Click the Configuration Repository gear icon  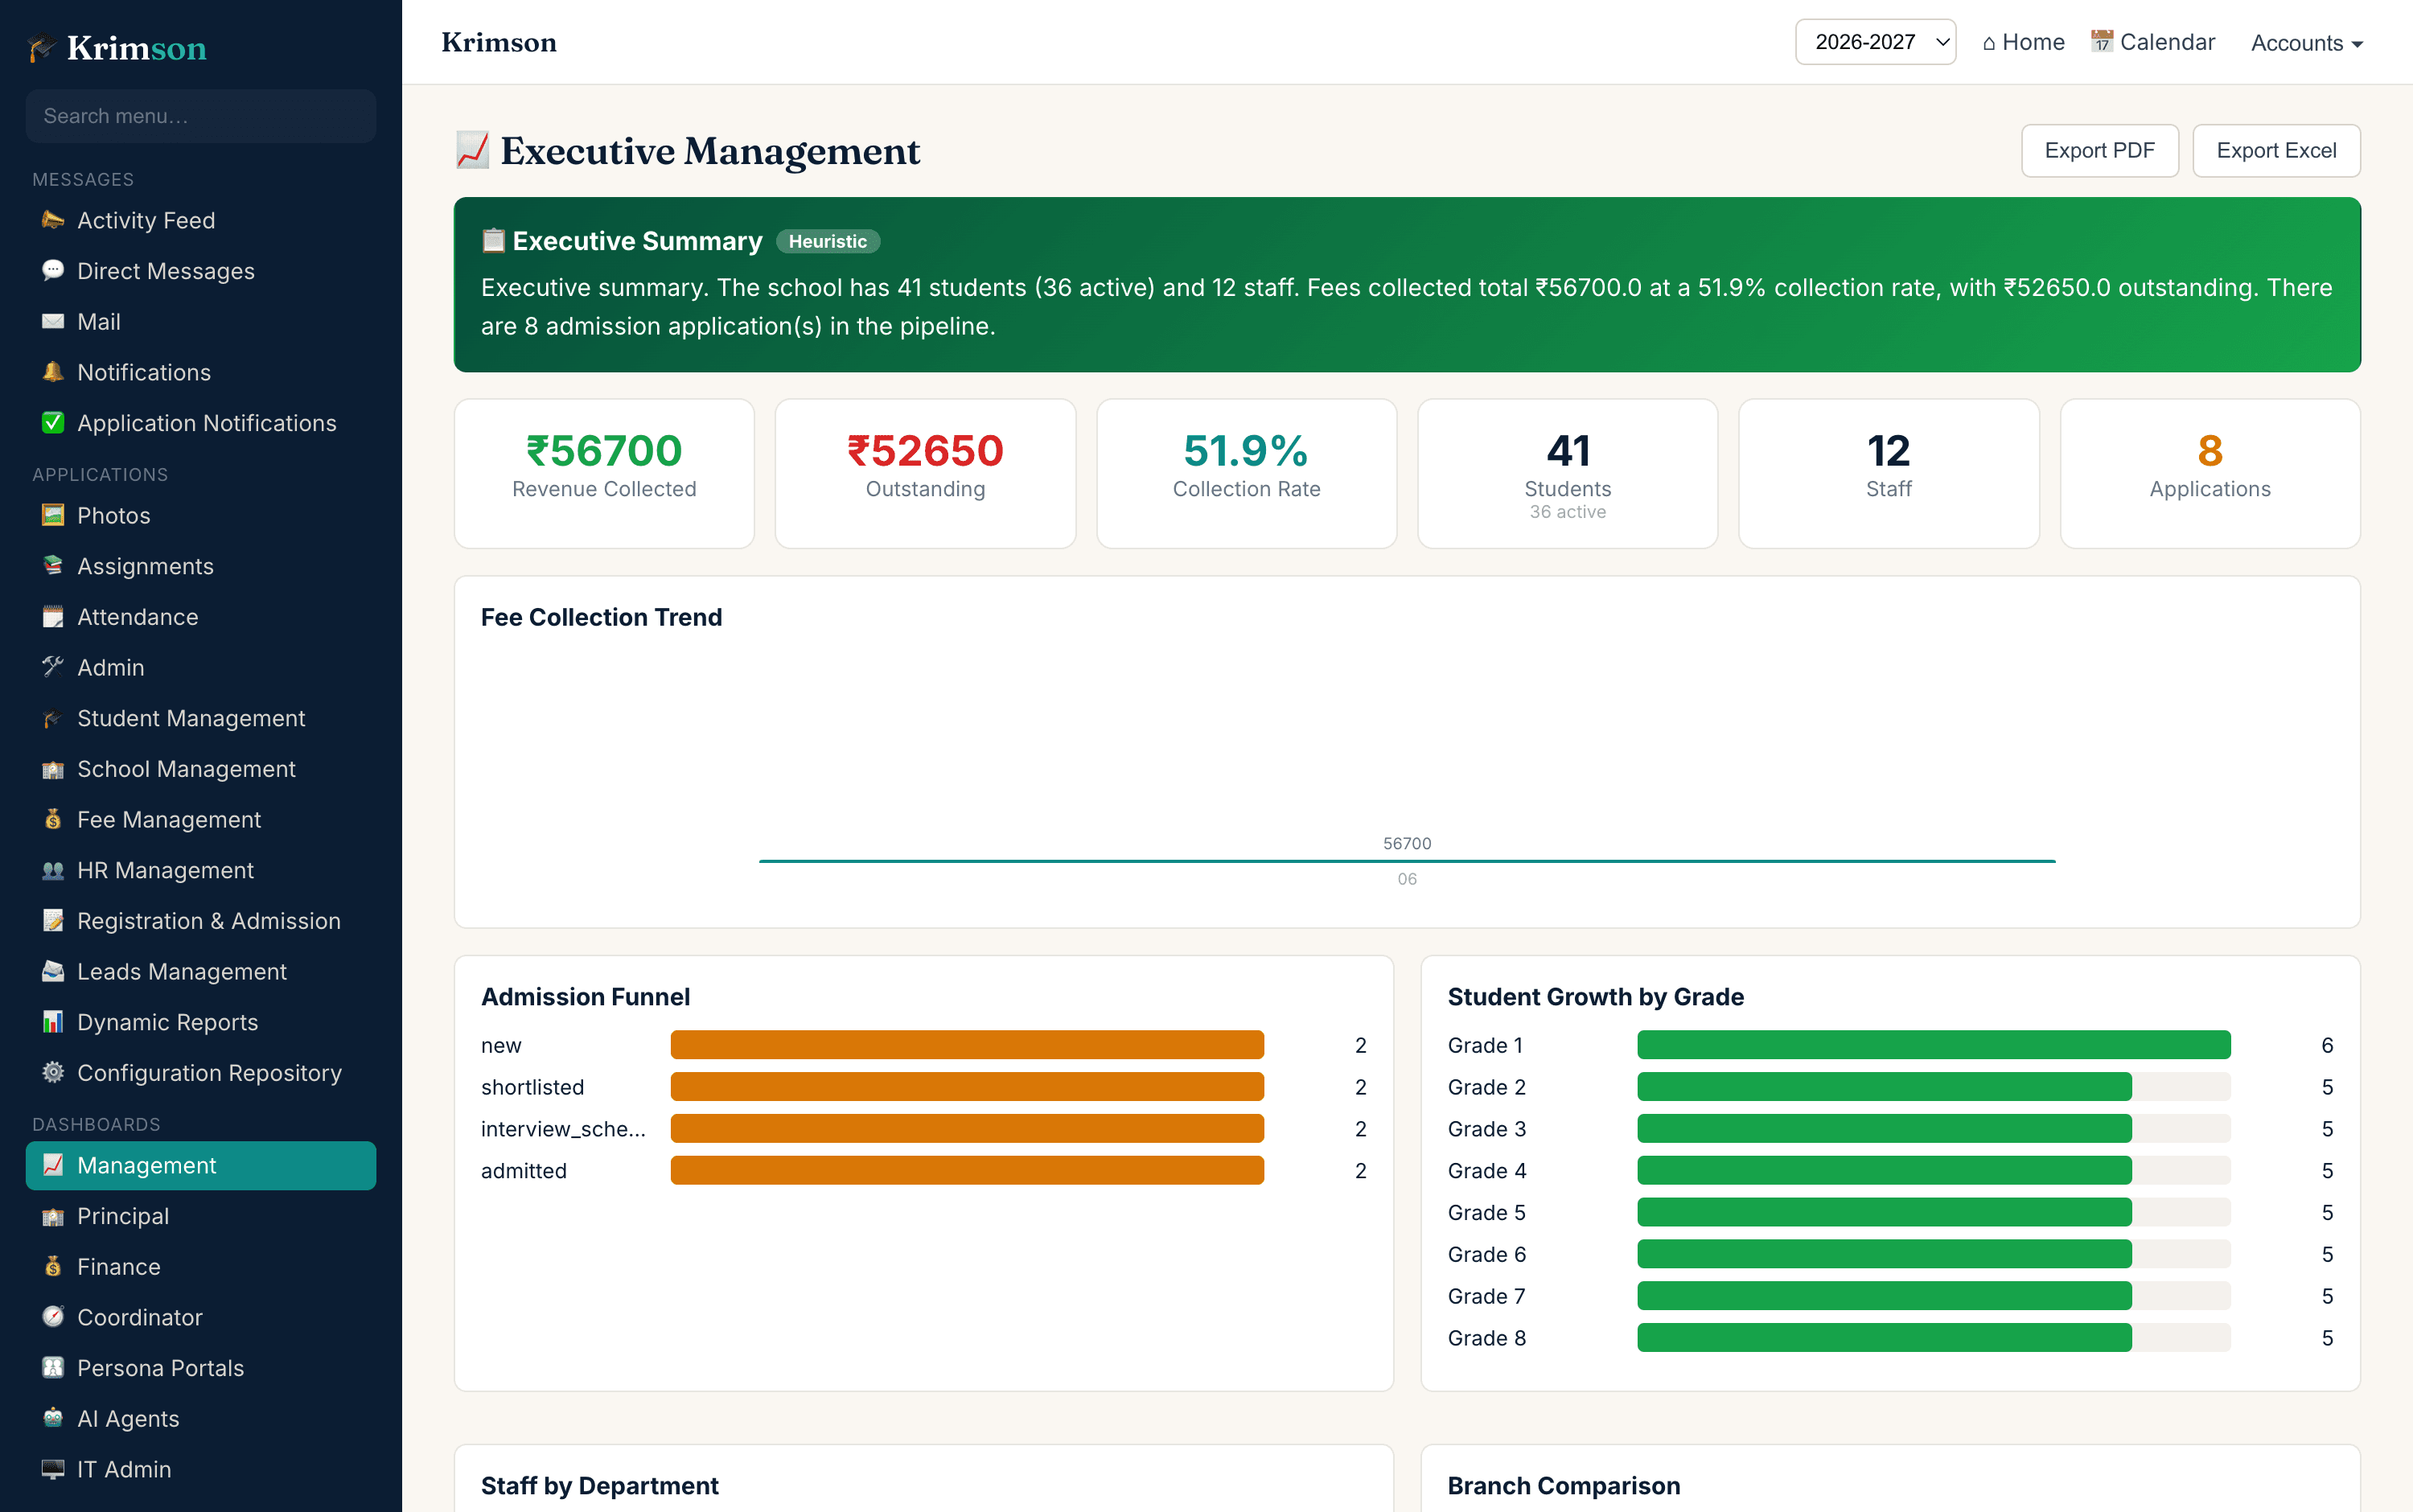pyautogui.click(x=53, y=1073)
